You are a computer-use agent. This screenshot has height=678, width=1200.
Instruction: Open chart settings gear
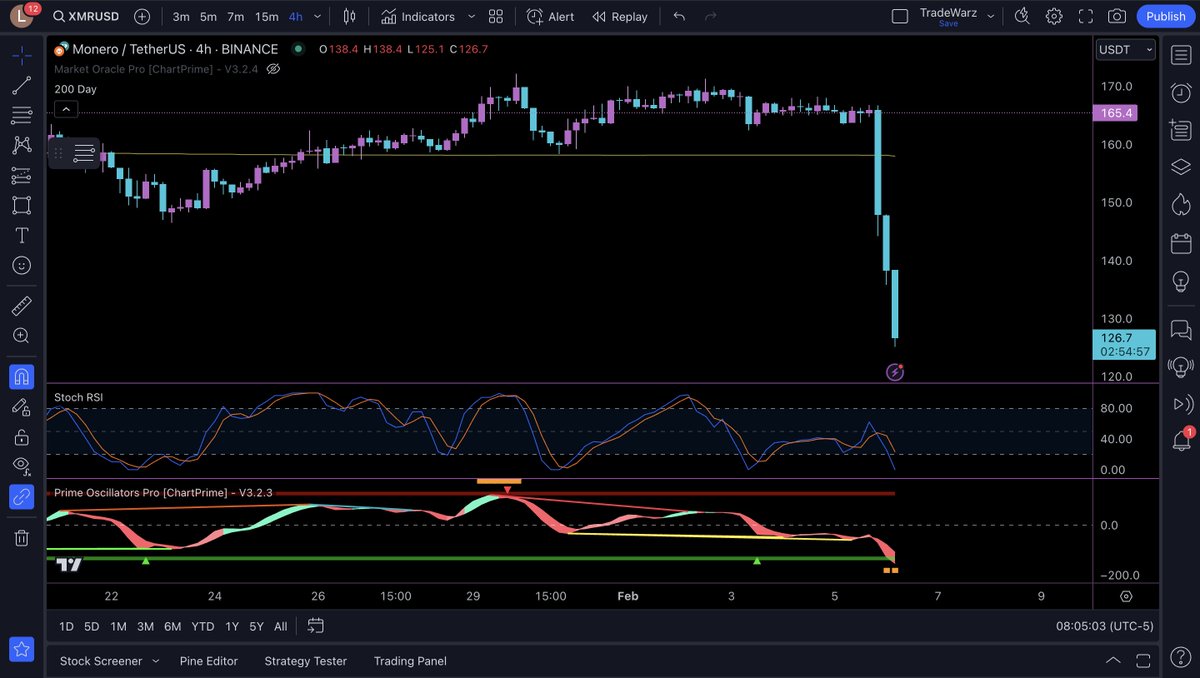point(1054,16)
